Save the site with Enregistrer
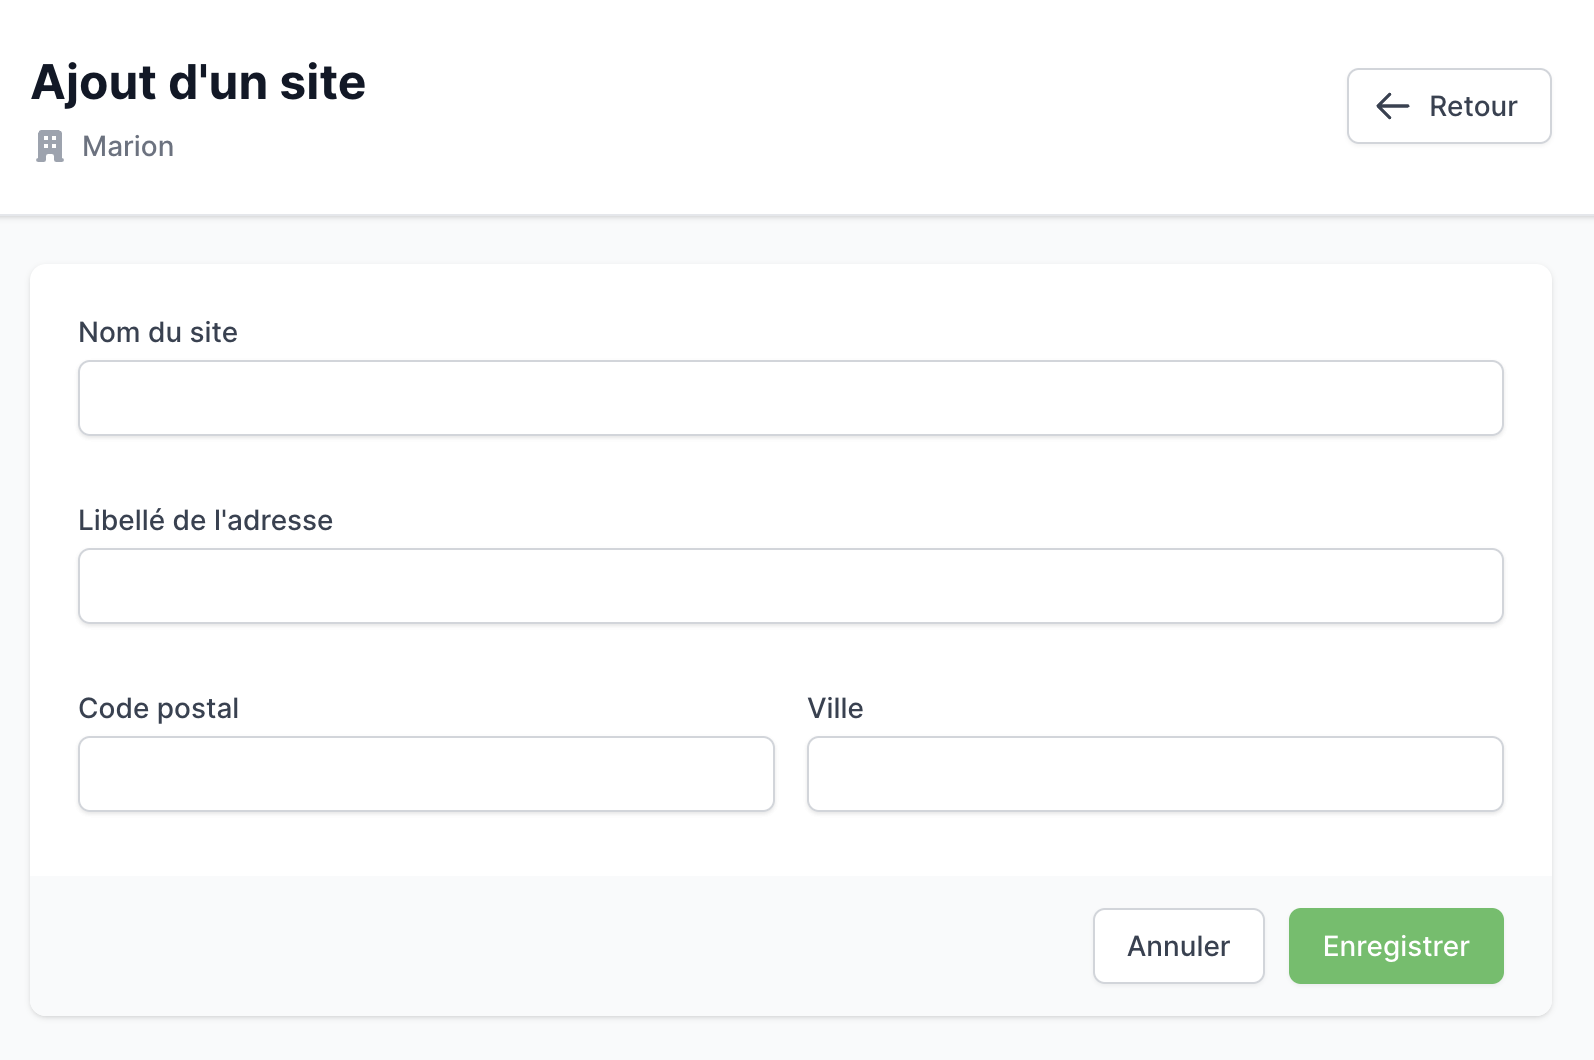1594x1060 pixels. tap(1396, 946)
